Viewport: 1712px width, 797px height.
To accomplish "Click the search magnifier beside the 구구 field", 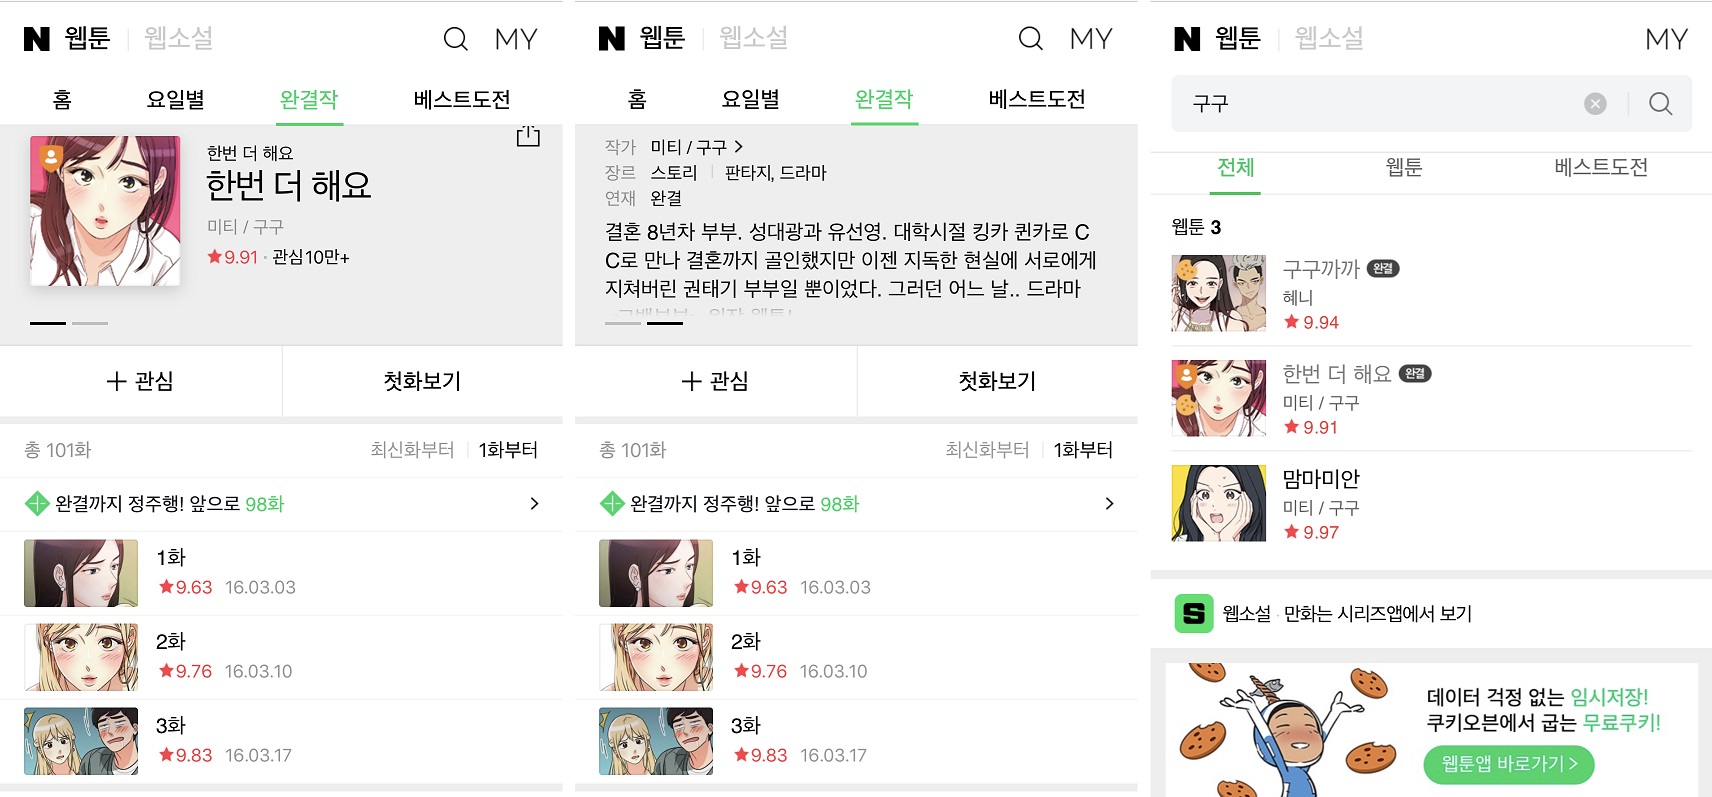I will tap(1660, 103).
